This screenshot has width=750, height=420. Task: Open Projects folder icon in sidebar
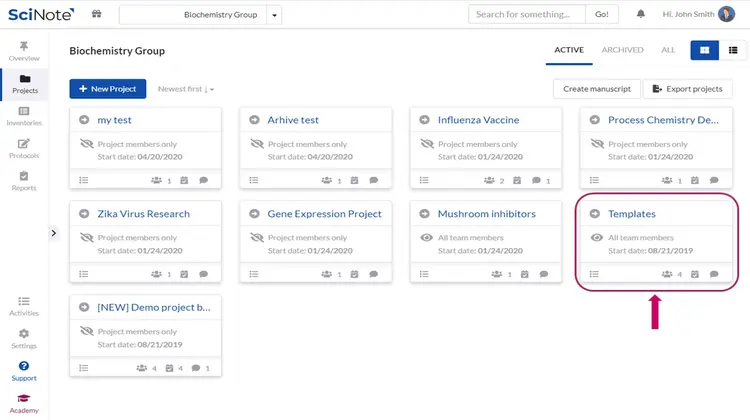click(25, 78)
